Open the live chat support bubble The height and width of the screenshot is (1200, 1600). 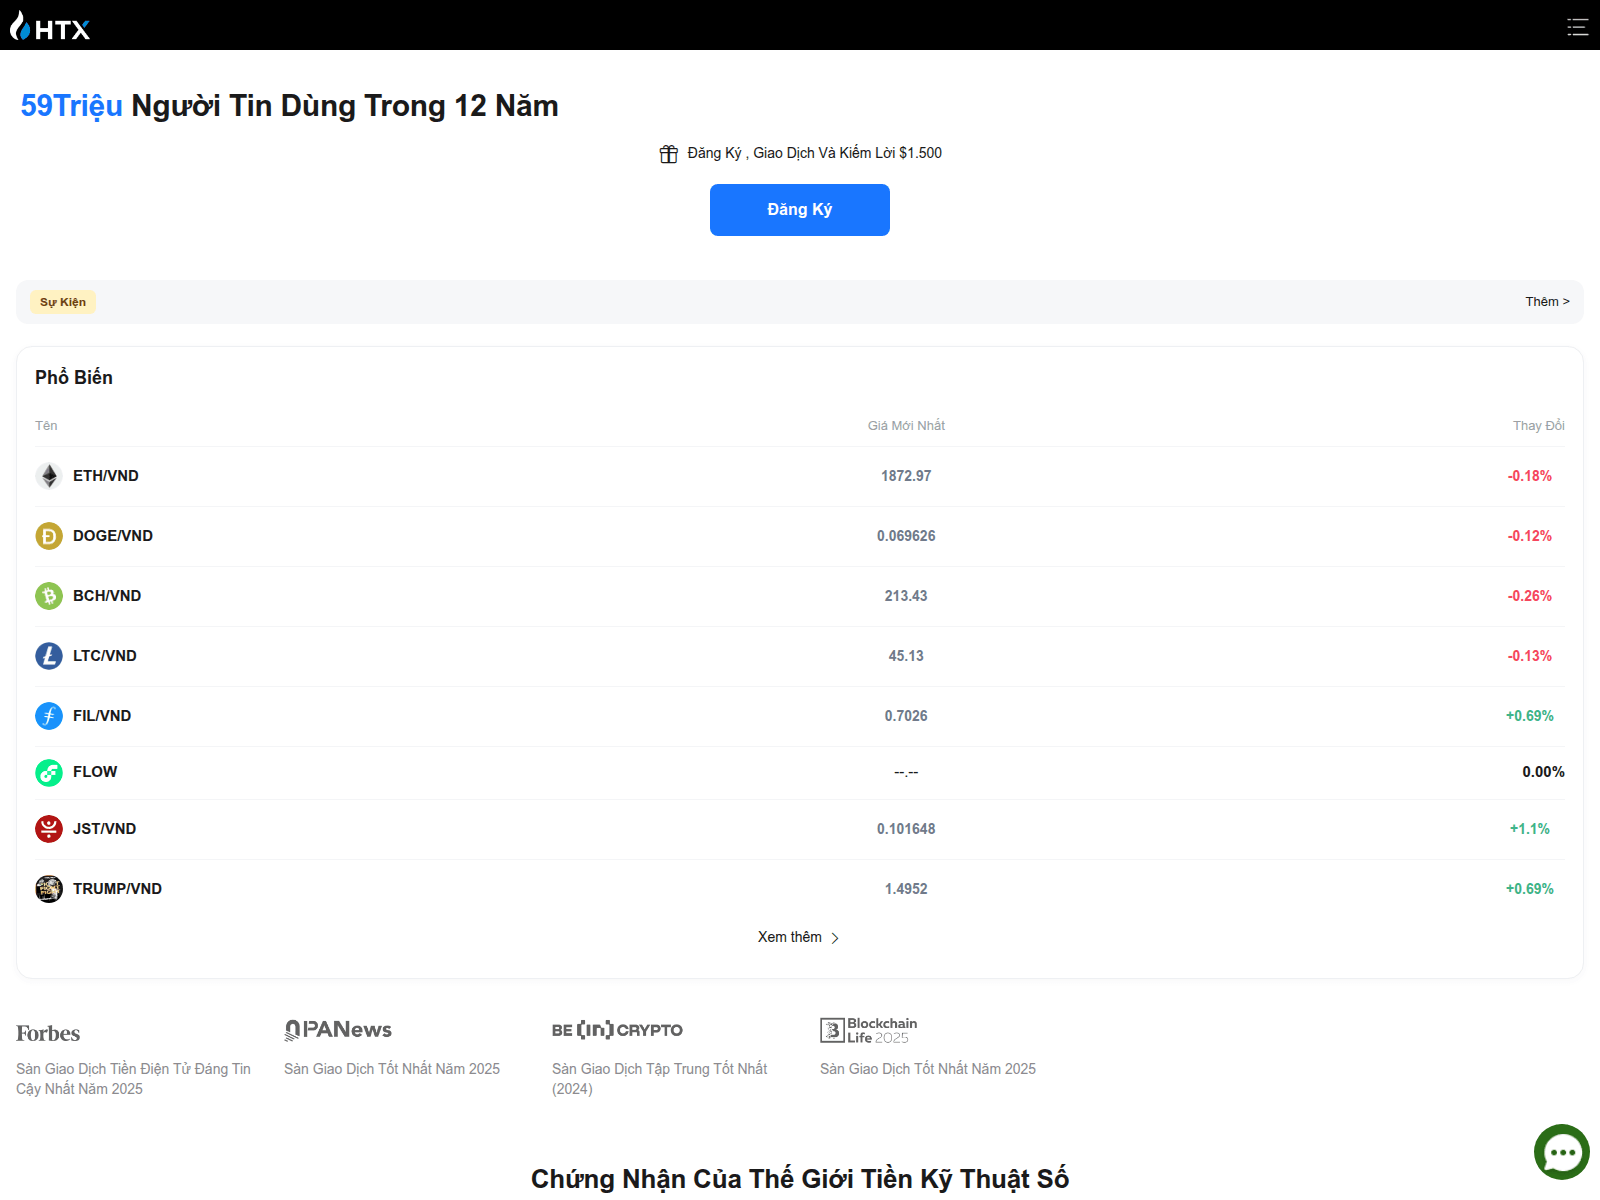click(1562, 1152)
